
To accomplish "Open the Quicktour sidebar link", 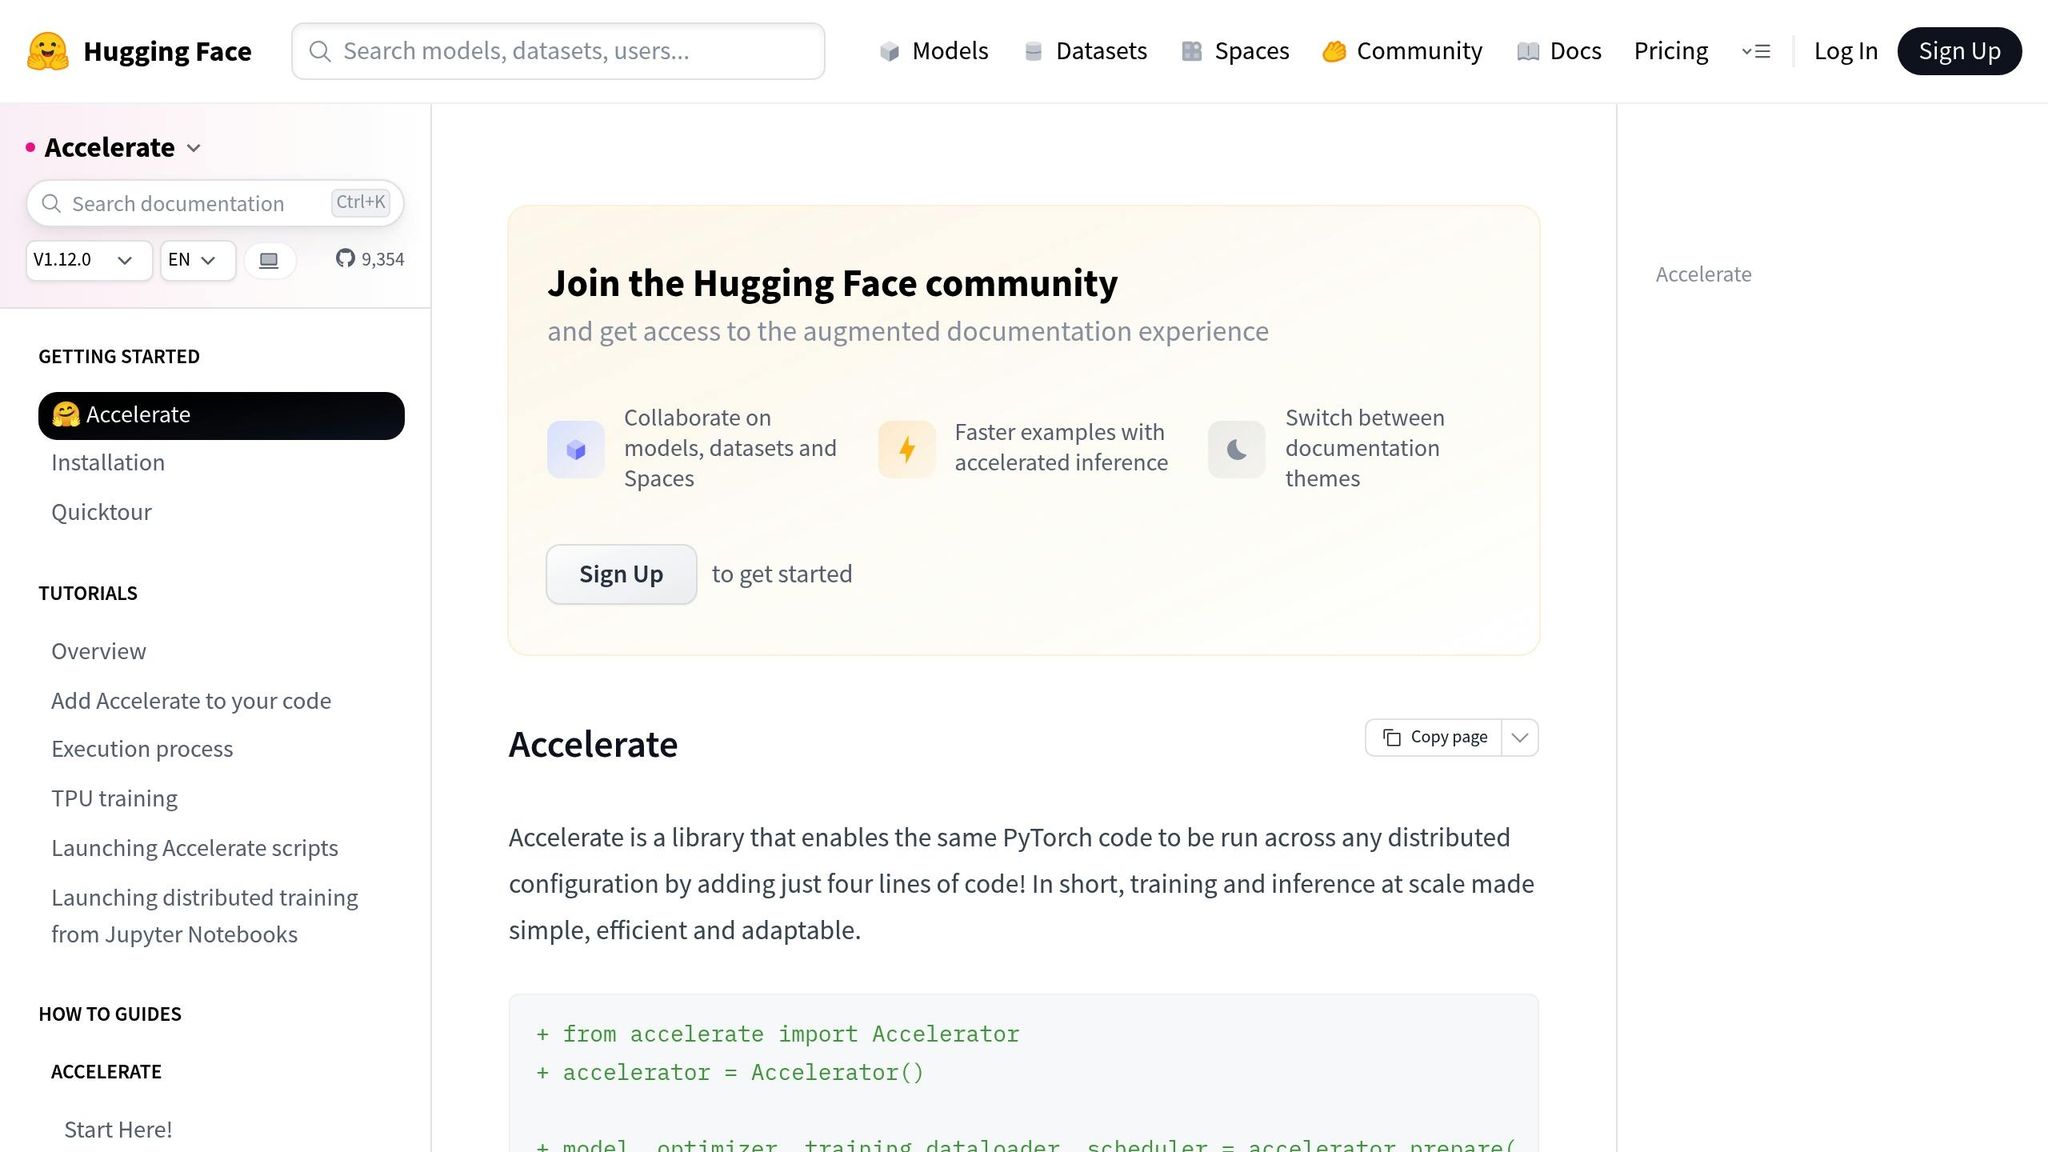I will (x=101, y=512).
